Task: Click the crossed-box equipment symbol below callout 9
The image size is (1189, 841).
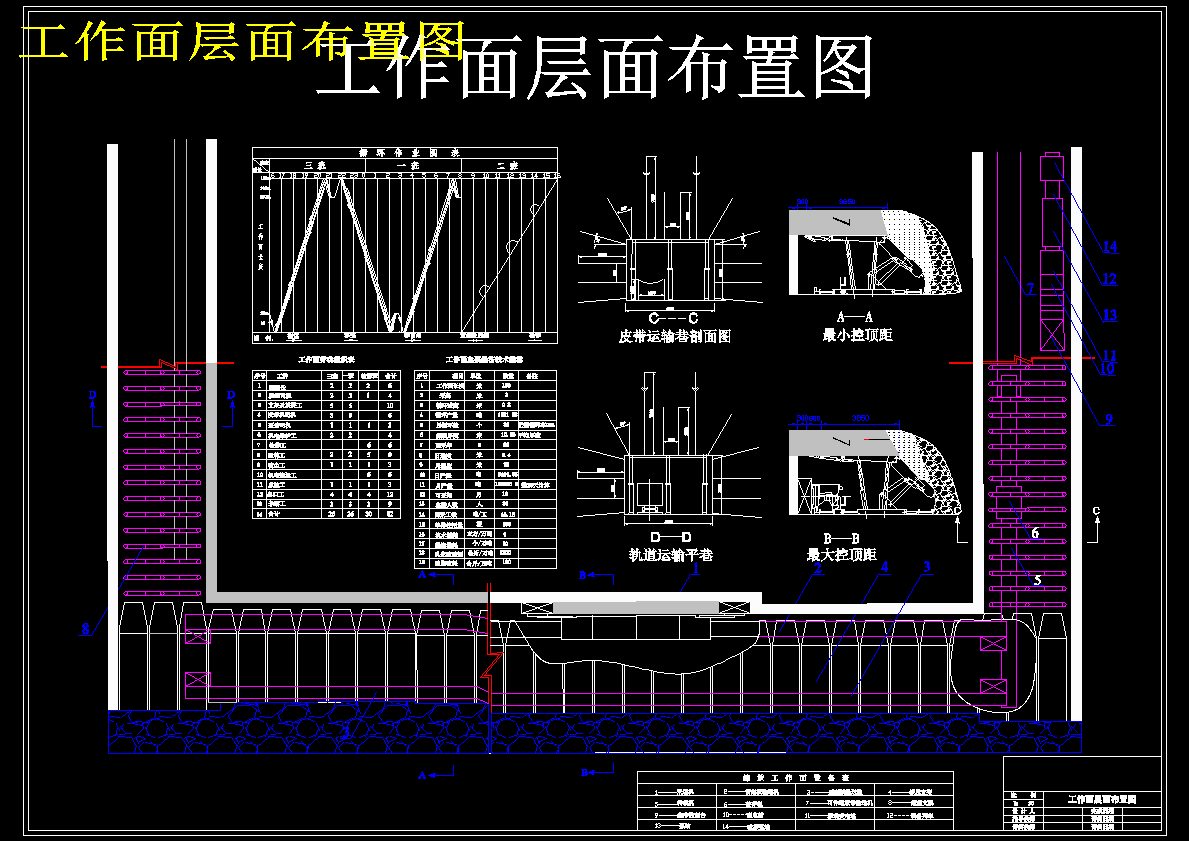Action: click(x=1053, y=335)
